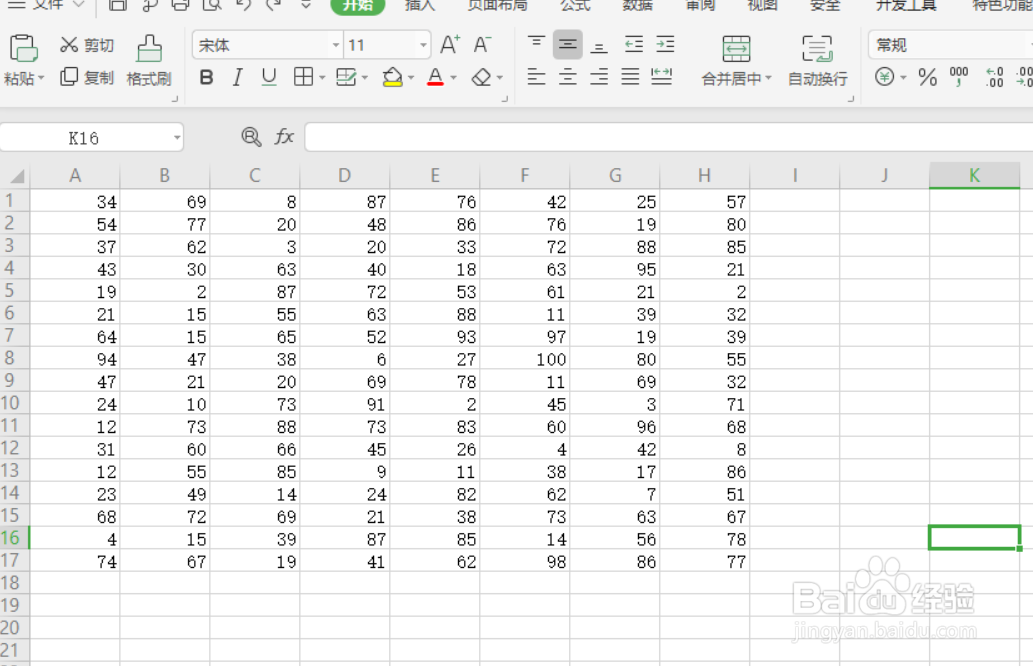Open the 公式 (Formulas) tab
The height and width of the screenshot is (666, 1033).
(574, 5)
